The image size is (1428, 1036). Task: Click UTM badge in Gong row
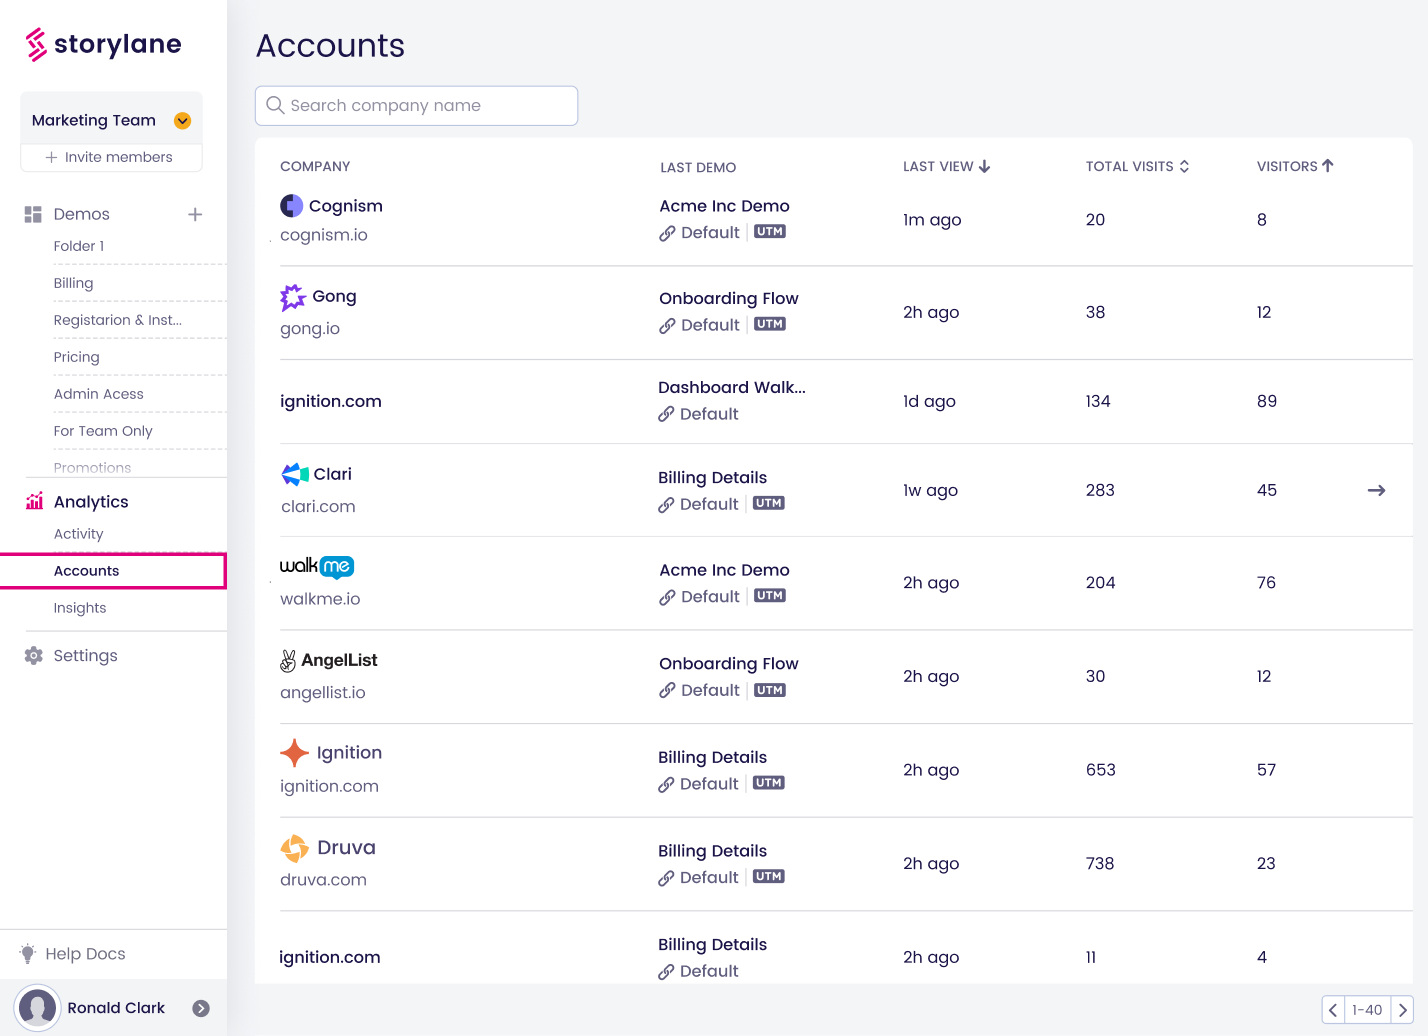click(770, 324)
